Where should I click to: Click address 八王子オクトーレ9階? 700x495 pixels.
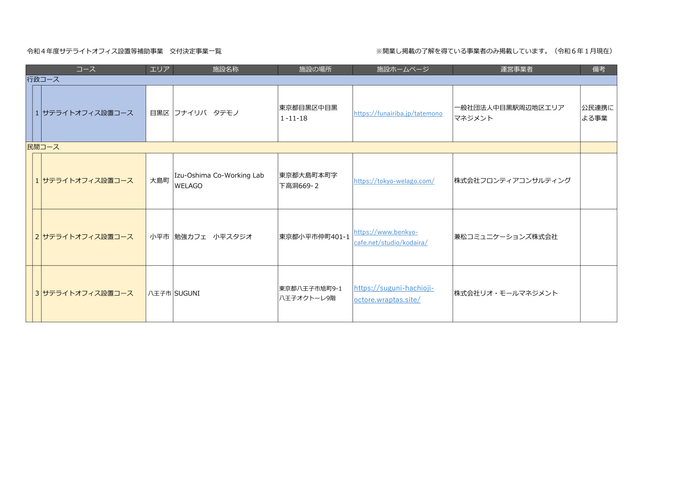308,299
